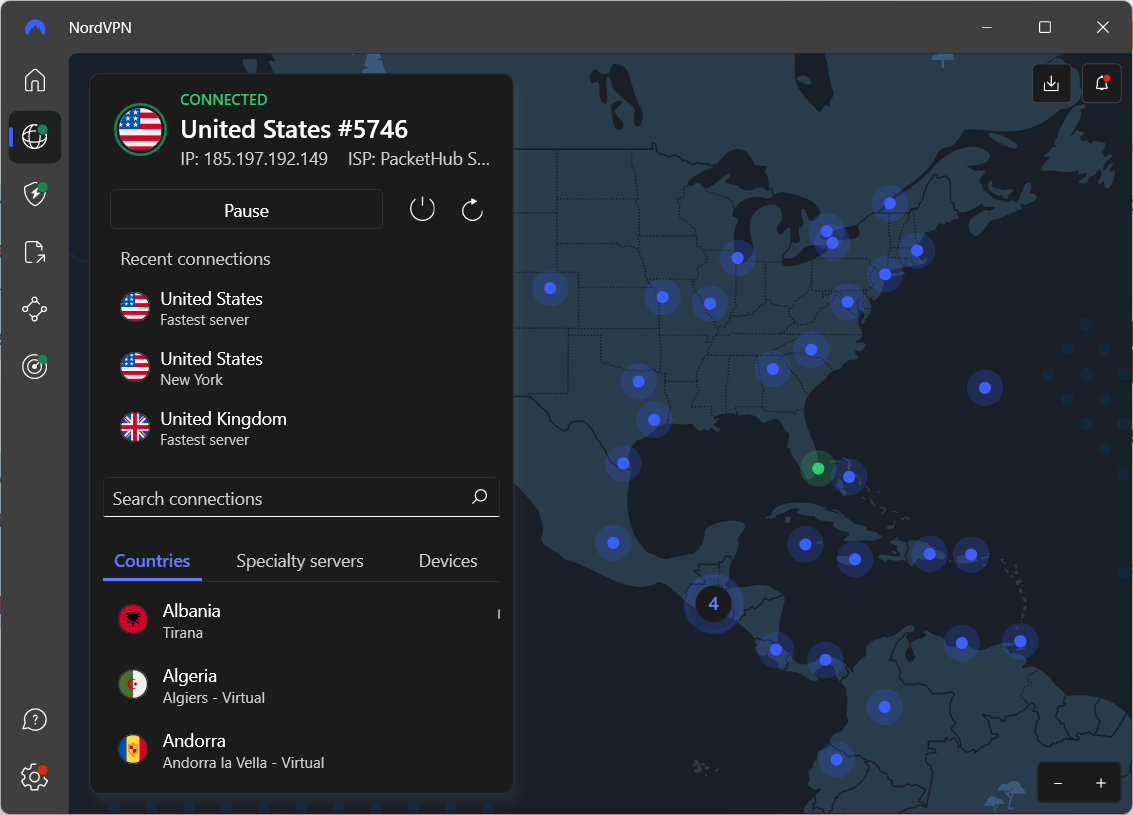
Task: Connect to recent United States New York
Action: click(301, 368)
